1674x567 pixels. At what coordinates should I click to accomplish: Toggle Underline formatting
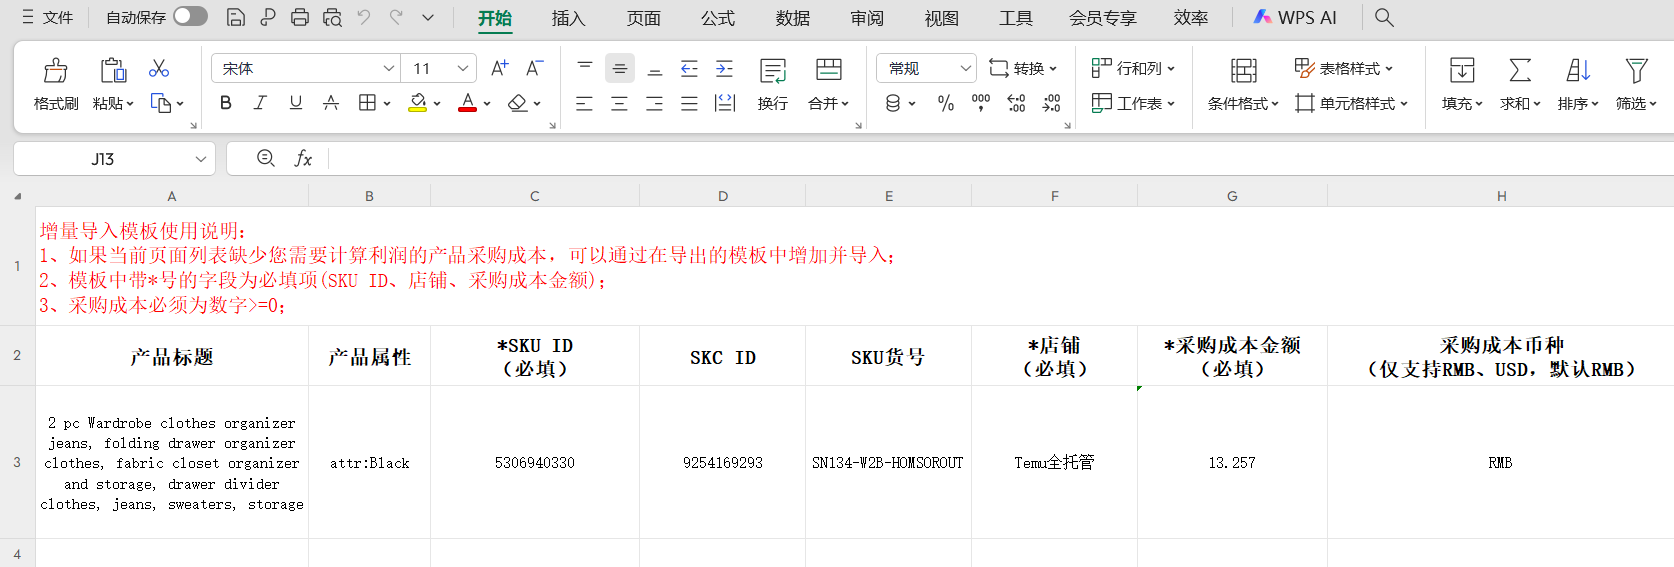(x=295, y=103)
